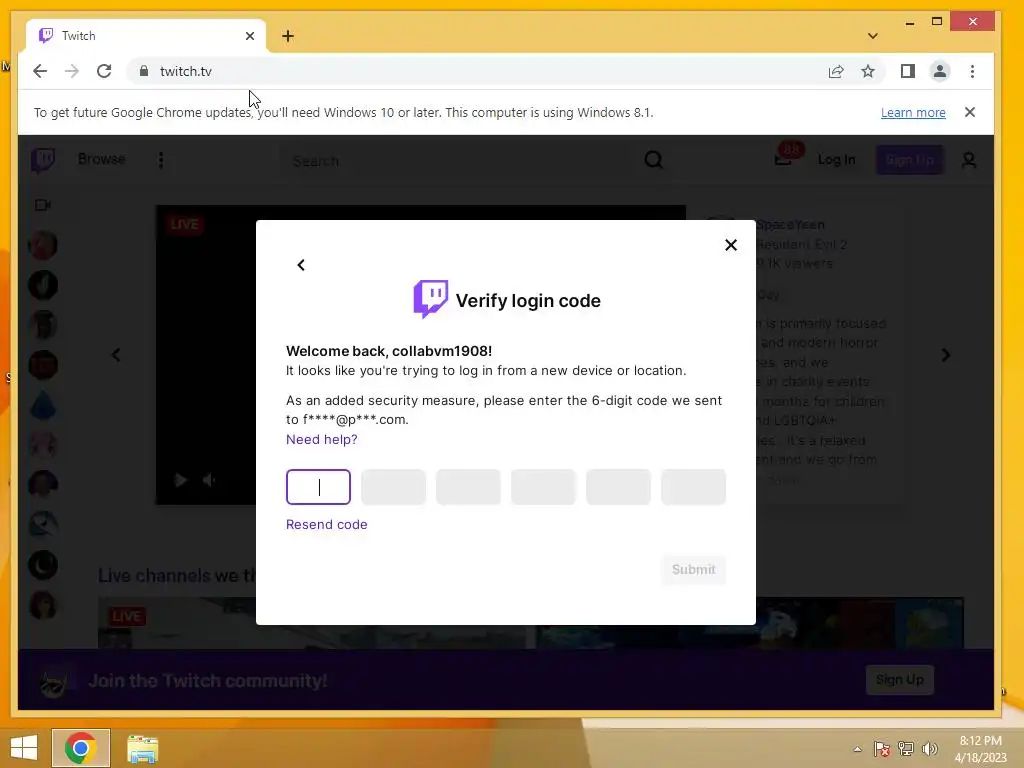Select the fifth code digit box
The image size is (1024, 768).
(x=618, y=487)
